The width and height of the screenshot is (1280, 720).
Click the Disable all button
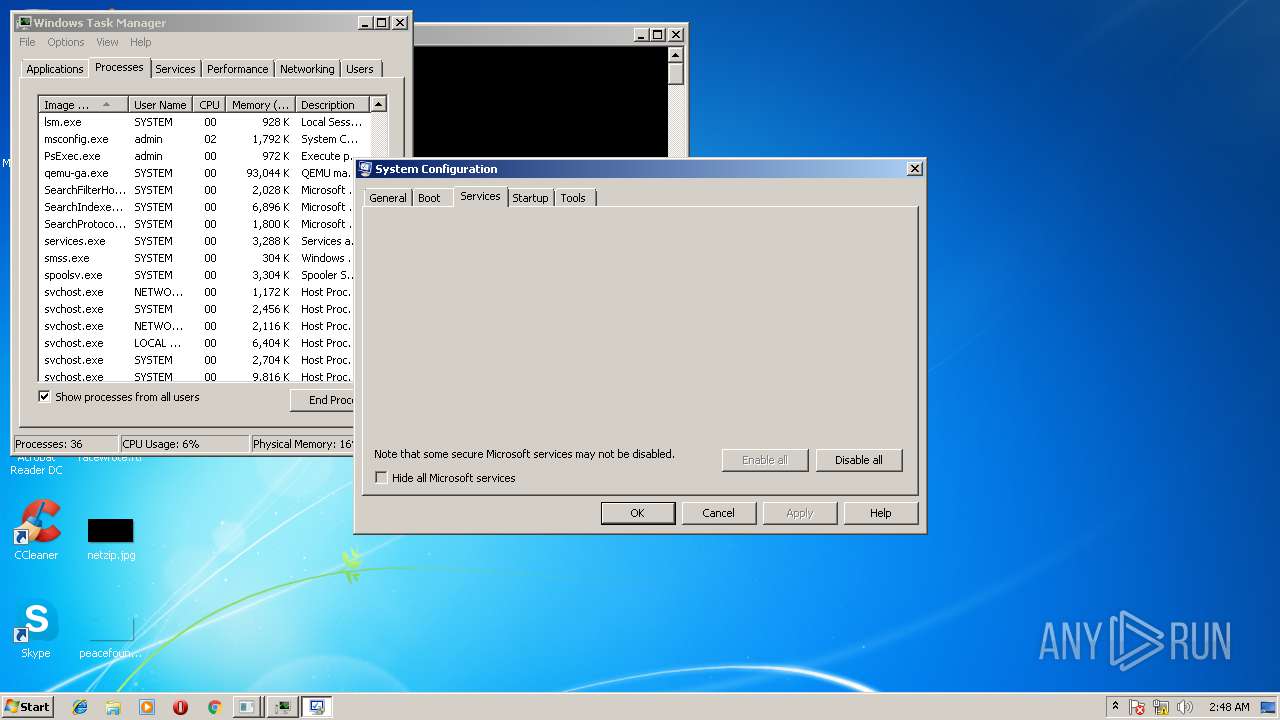pyautogui.click(x=859, y=460)
